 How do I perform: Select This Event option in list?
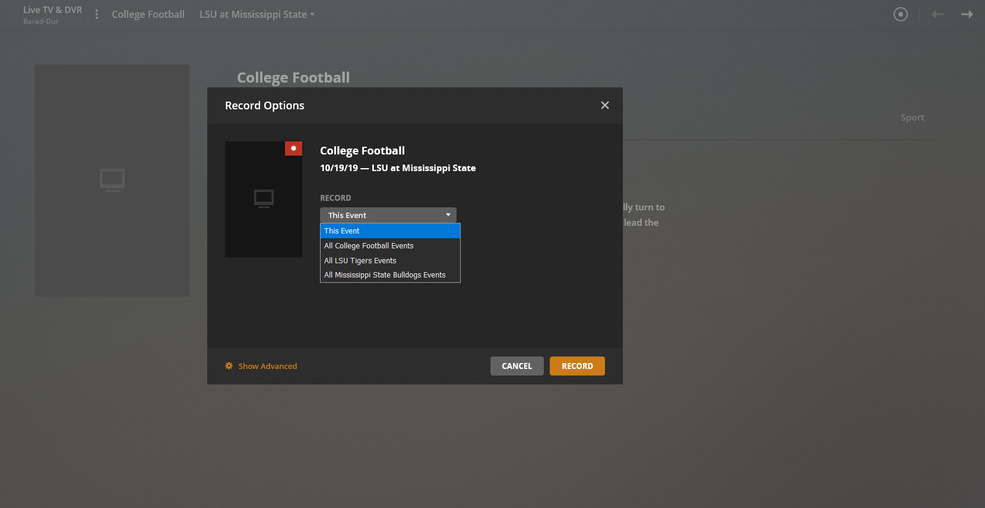pyautogui.click(x=390, y=231)
